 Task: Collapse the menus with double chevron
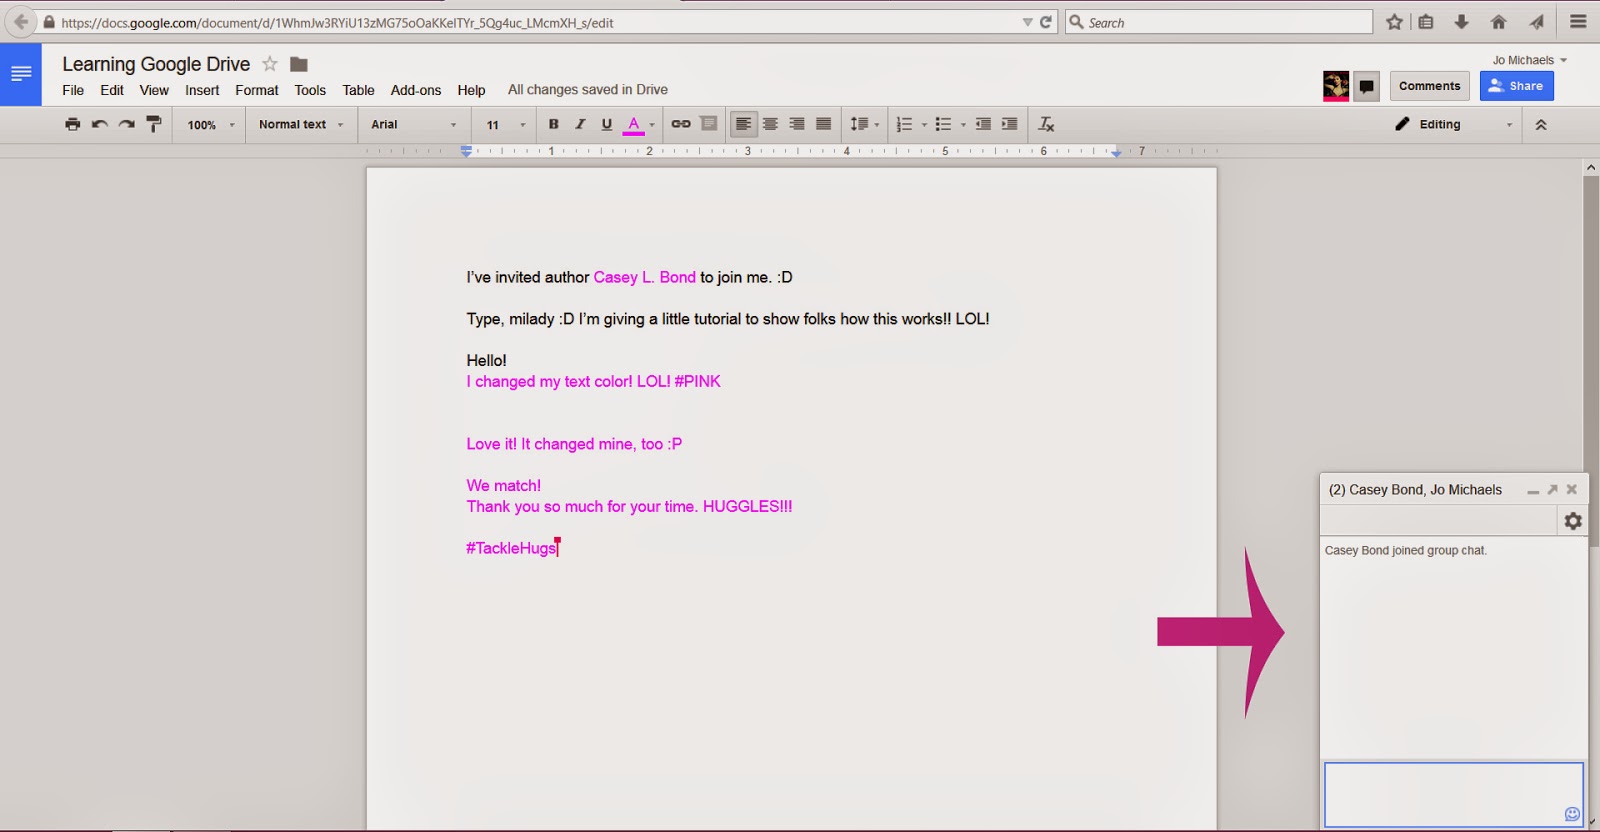tap(1541, 125)
